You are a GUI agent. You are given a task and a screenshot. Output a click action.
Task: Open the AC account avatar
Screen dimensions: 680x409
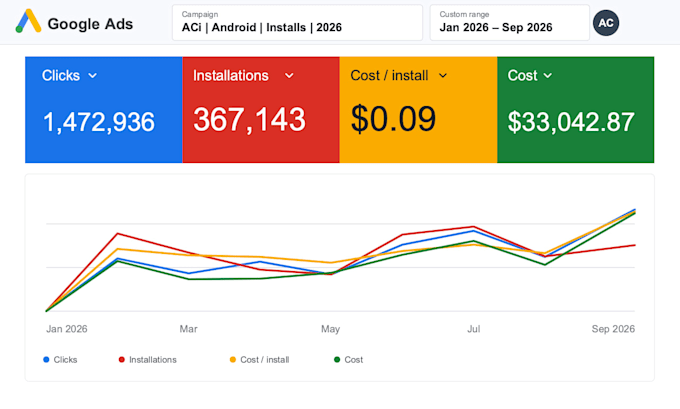click(x=606, y=23)
